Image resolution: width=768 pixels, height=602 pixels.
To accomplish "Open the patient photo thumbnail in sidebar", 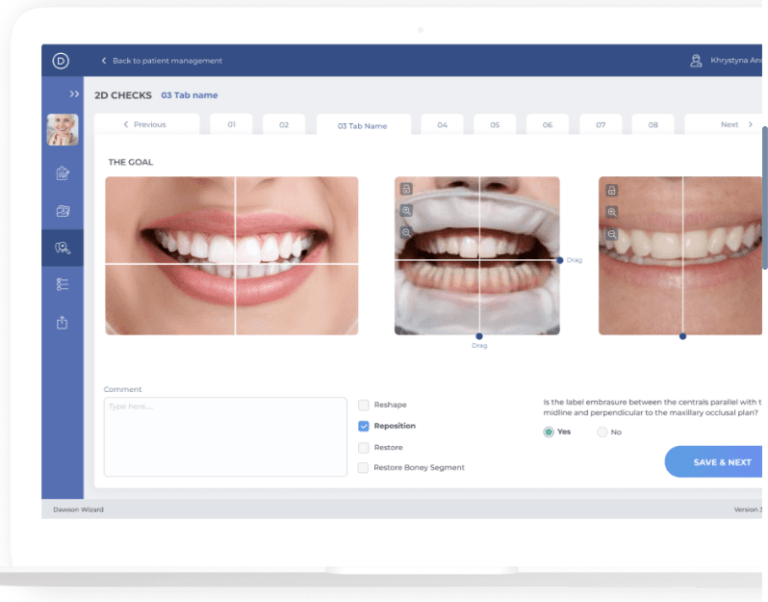I will pyautogui.click(x=61, y=130).
